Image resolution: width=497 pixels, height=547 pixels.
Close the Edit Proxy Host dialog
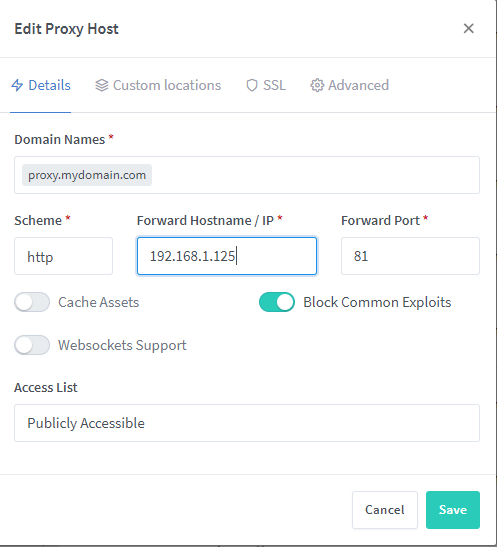[468, 29]
